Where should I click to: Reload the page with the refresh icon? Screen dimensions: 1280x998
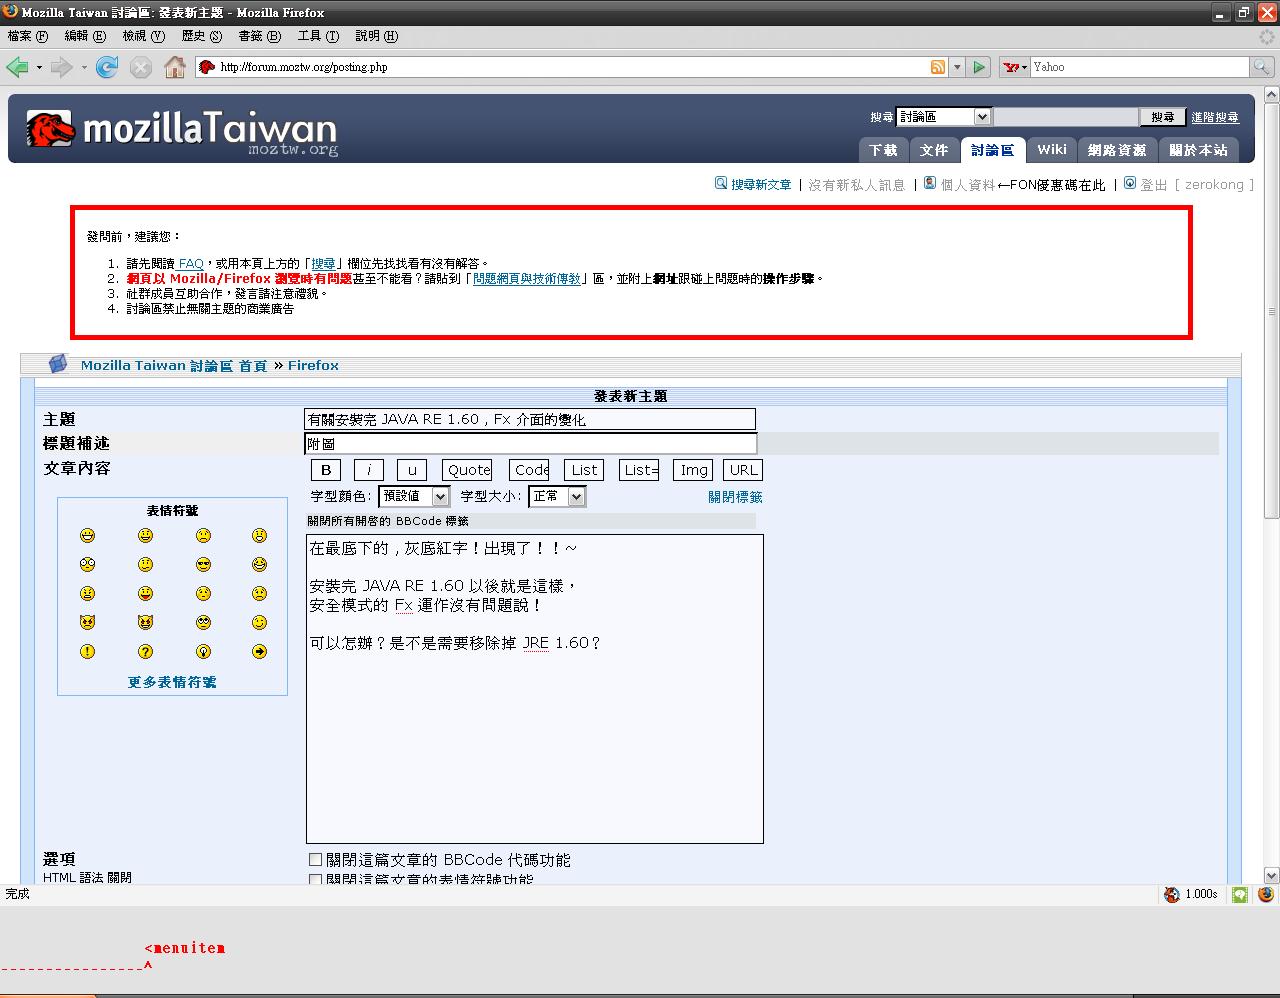click(x=107, y=67)
